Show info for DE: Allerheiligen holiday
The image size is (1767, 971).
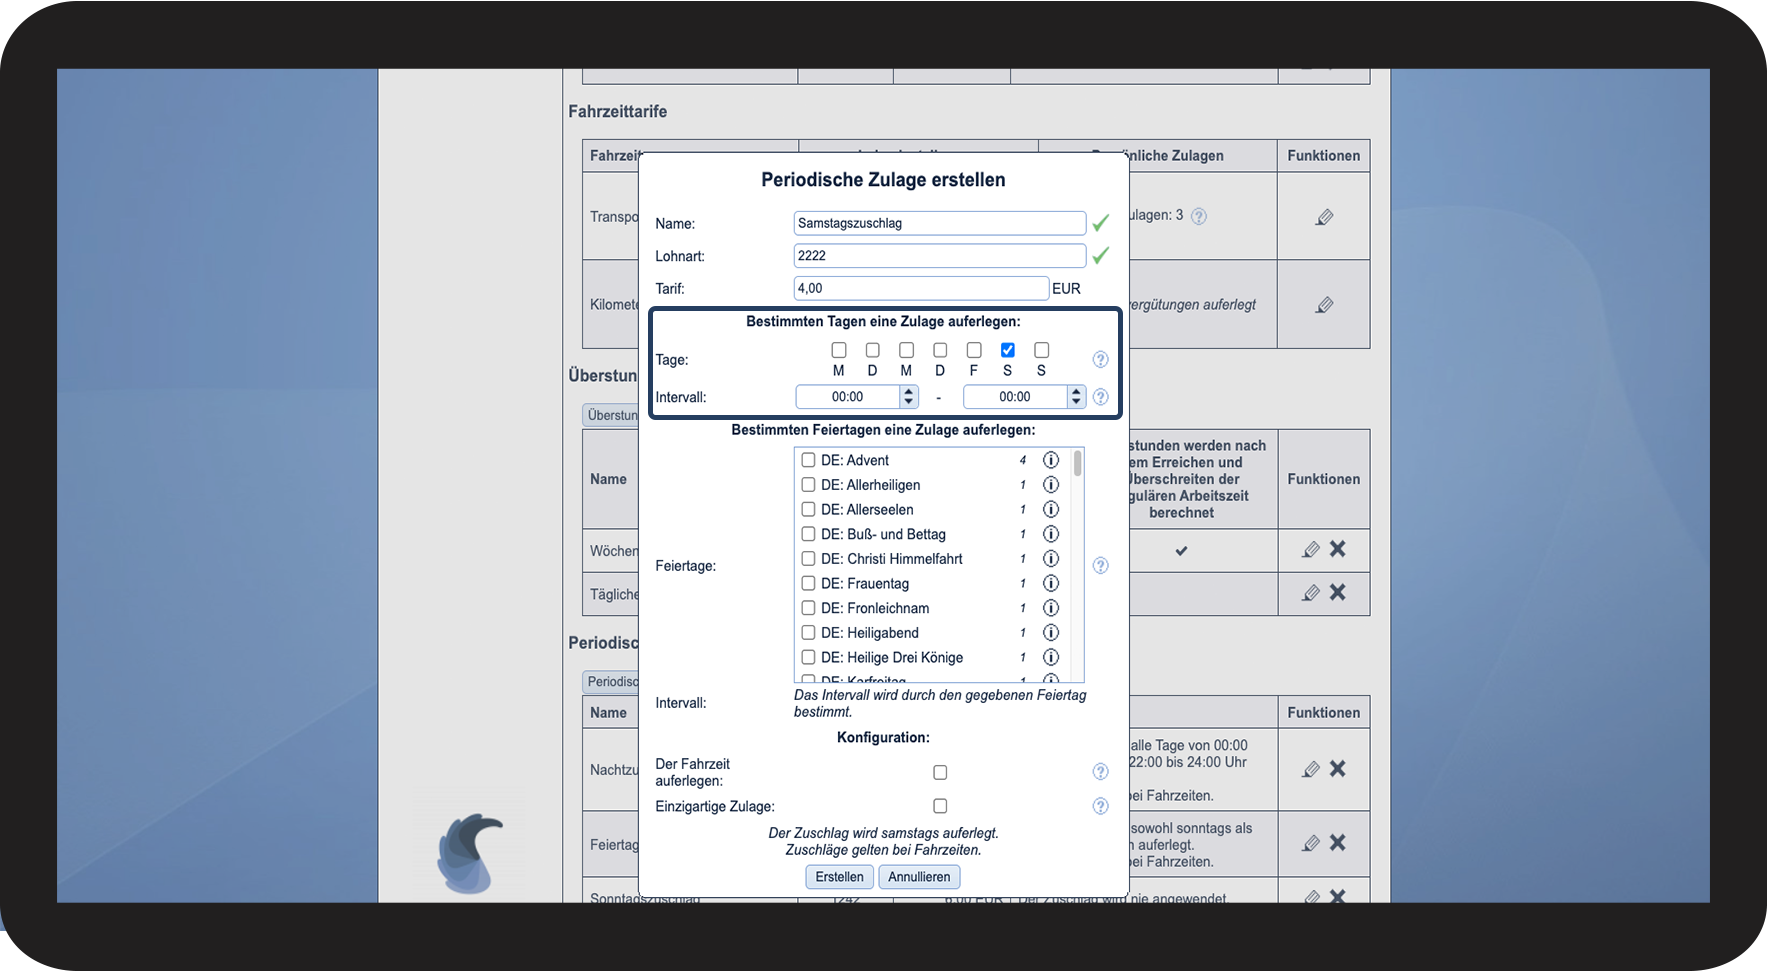1051,485
